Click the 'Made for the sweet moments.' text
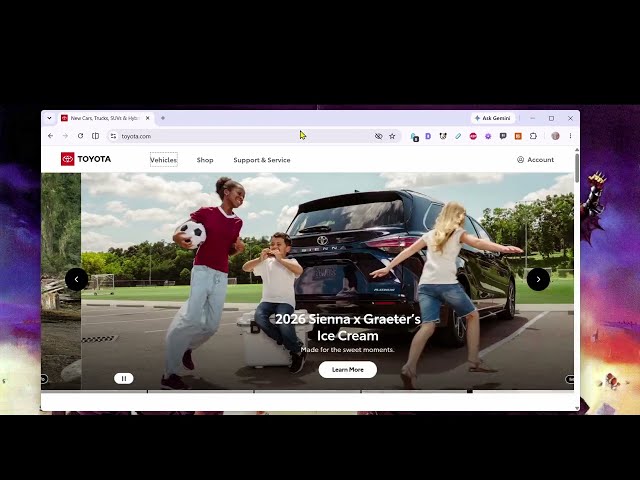 347,350
